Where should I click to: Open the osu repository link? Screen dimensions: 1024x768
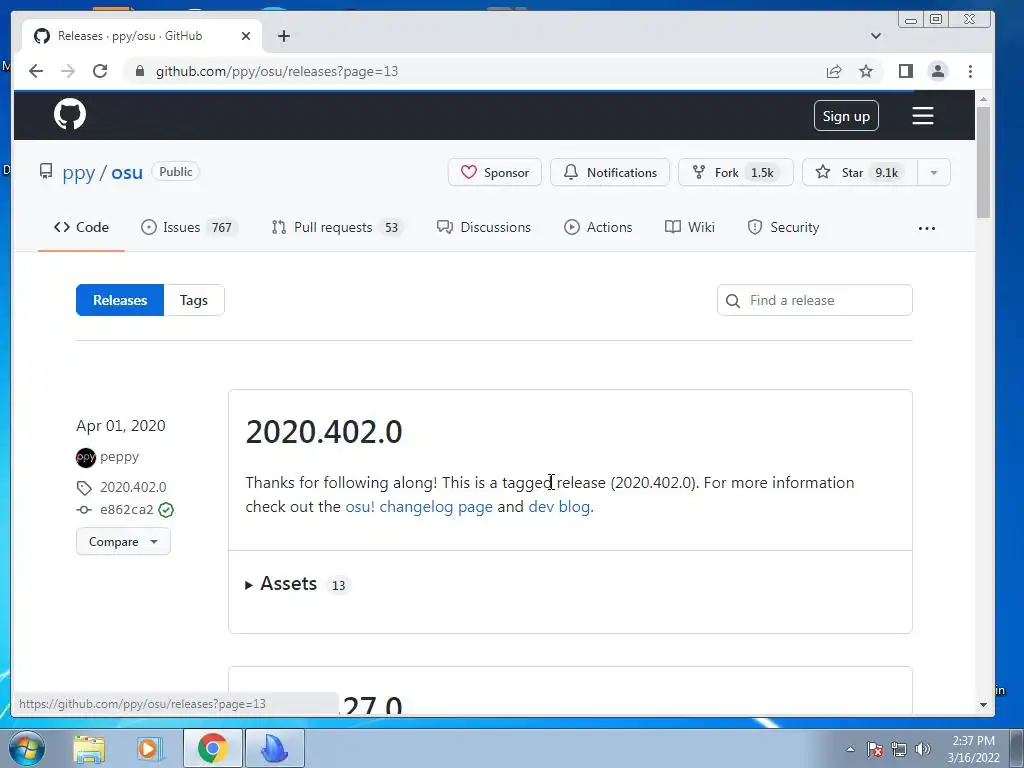tap(127, 172)
